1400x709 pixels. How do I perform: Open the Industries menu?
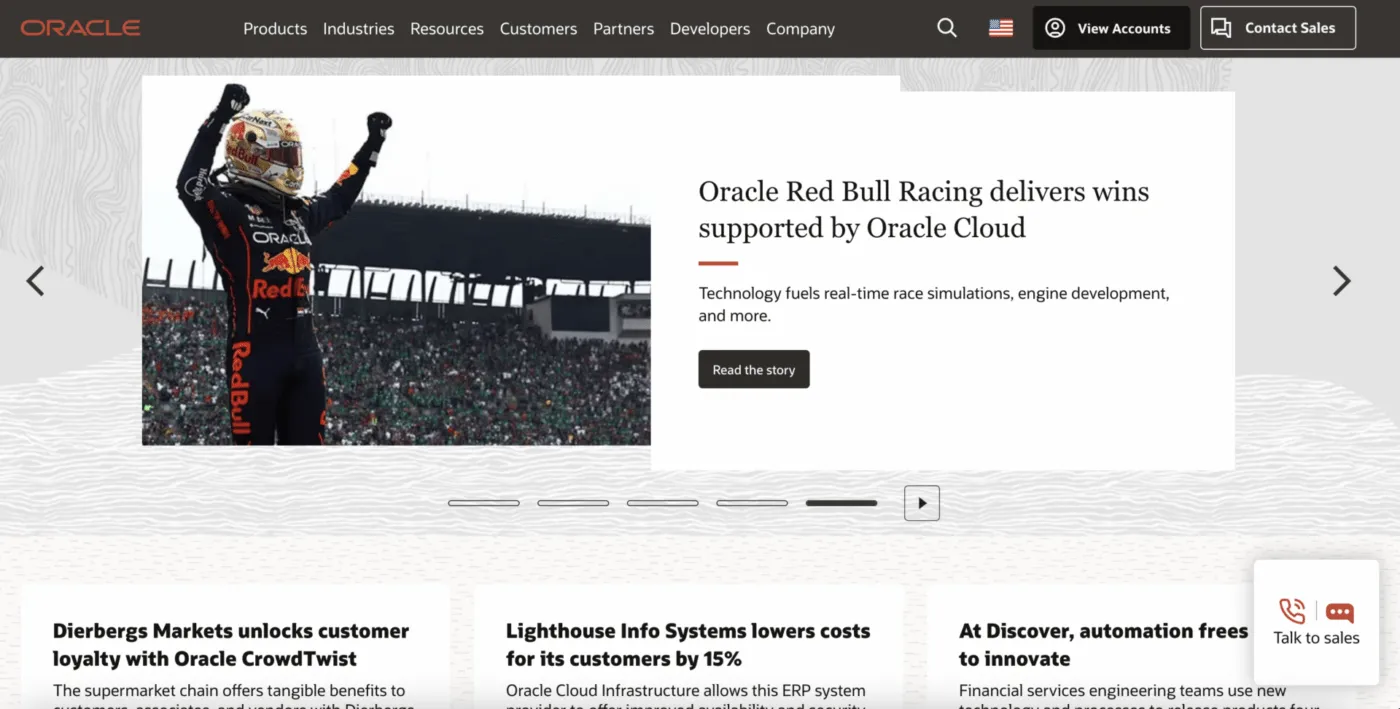click(x=358, y=28)
